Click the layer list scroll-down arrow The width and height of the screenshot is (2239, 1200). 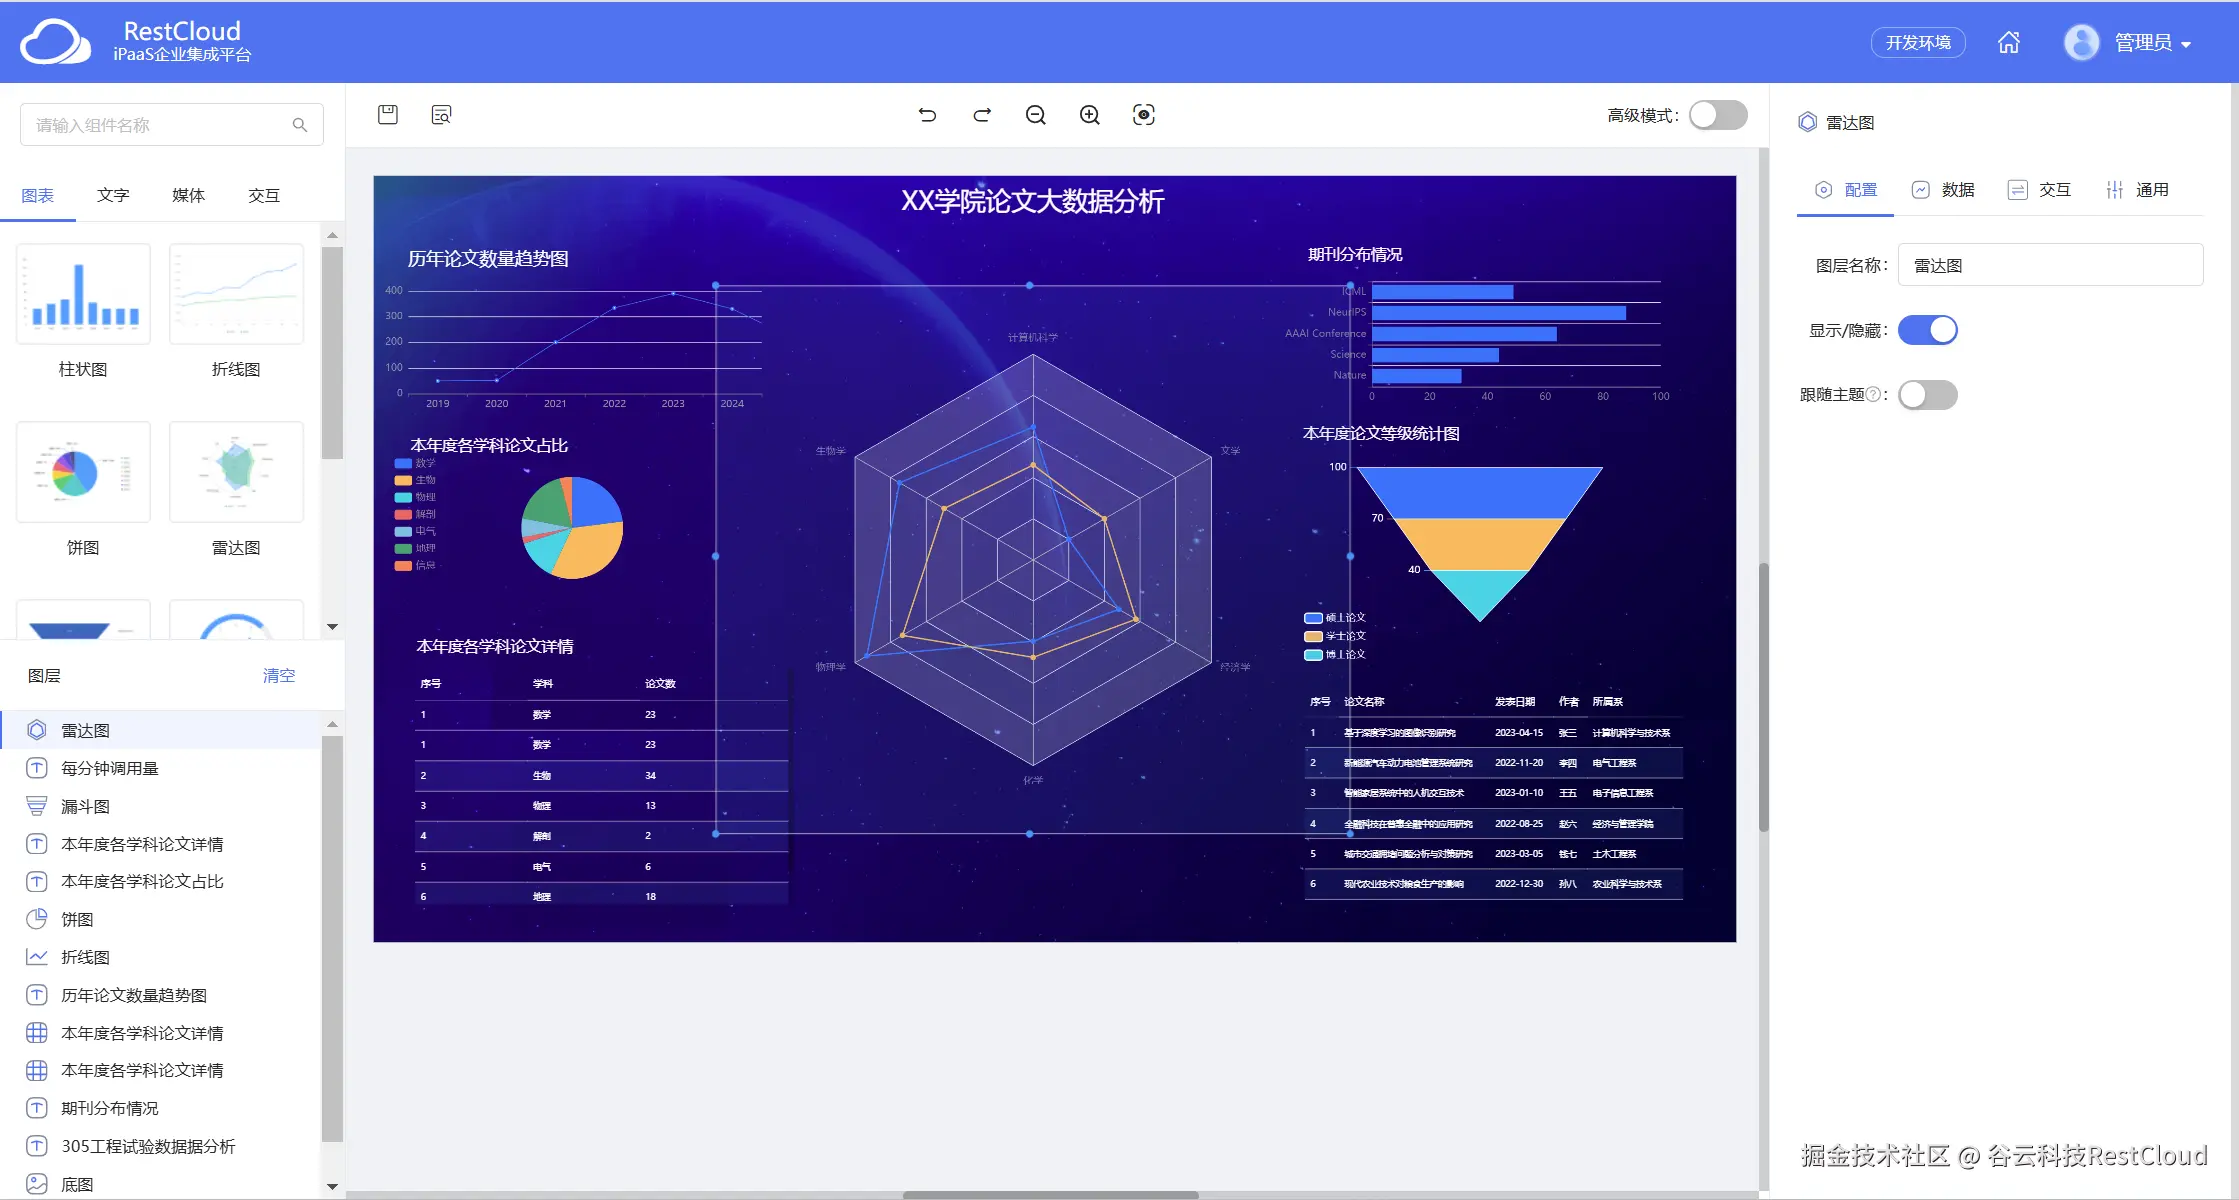(x=332, y=1187)
